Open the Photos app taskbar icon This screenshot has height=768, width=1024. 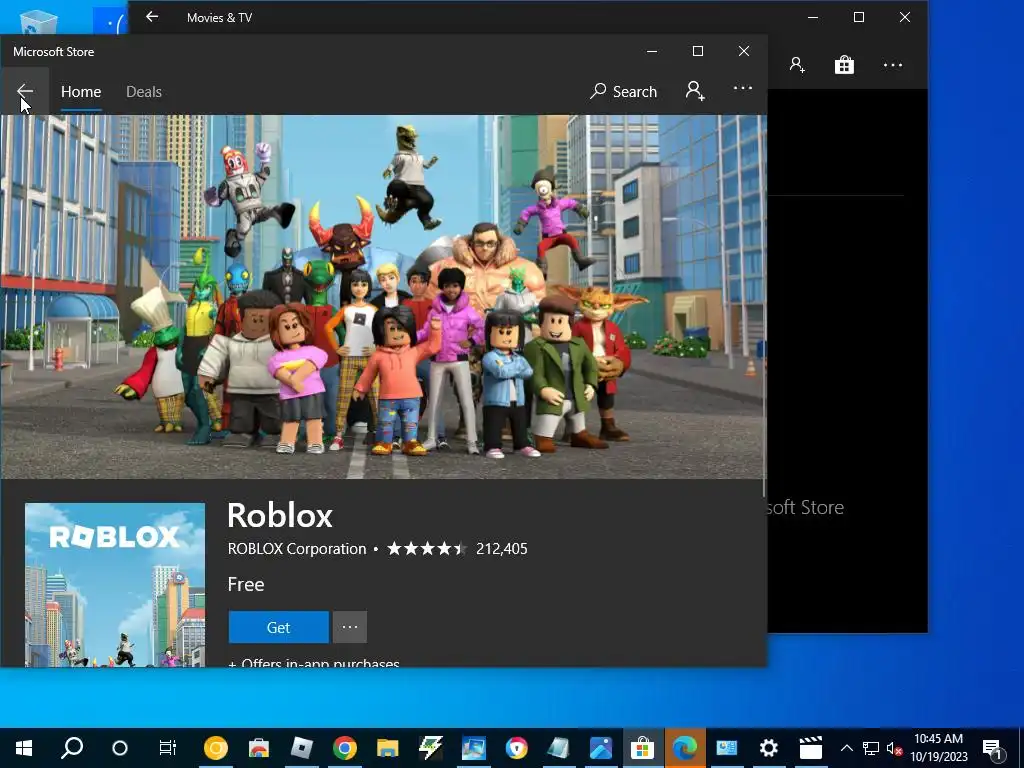tap(600, 748)
